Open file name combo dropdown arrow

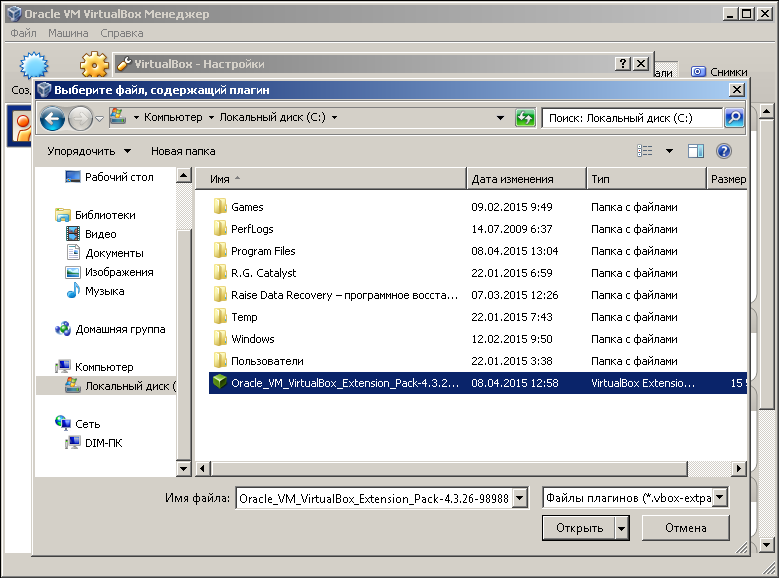519,497
